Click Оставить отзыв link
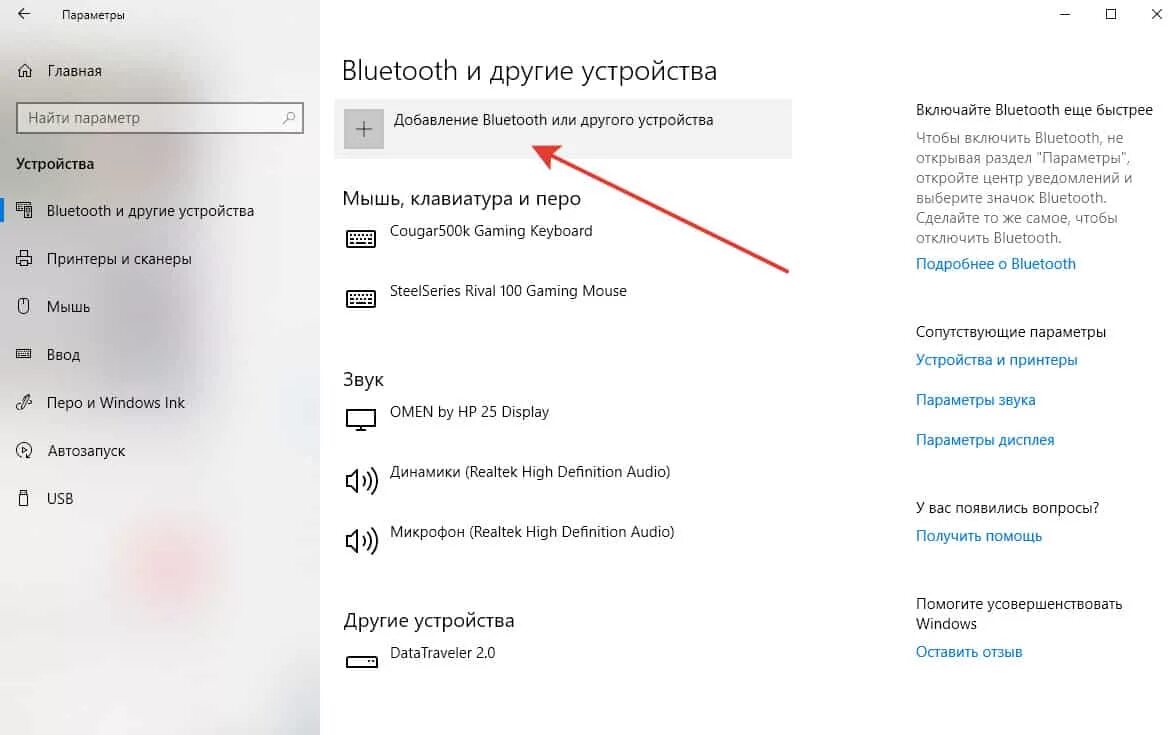The width and height of the screenshot is (1175, 735). [x=968, y=652]
